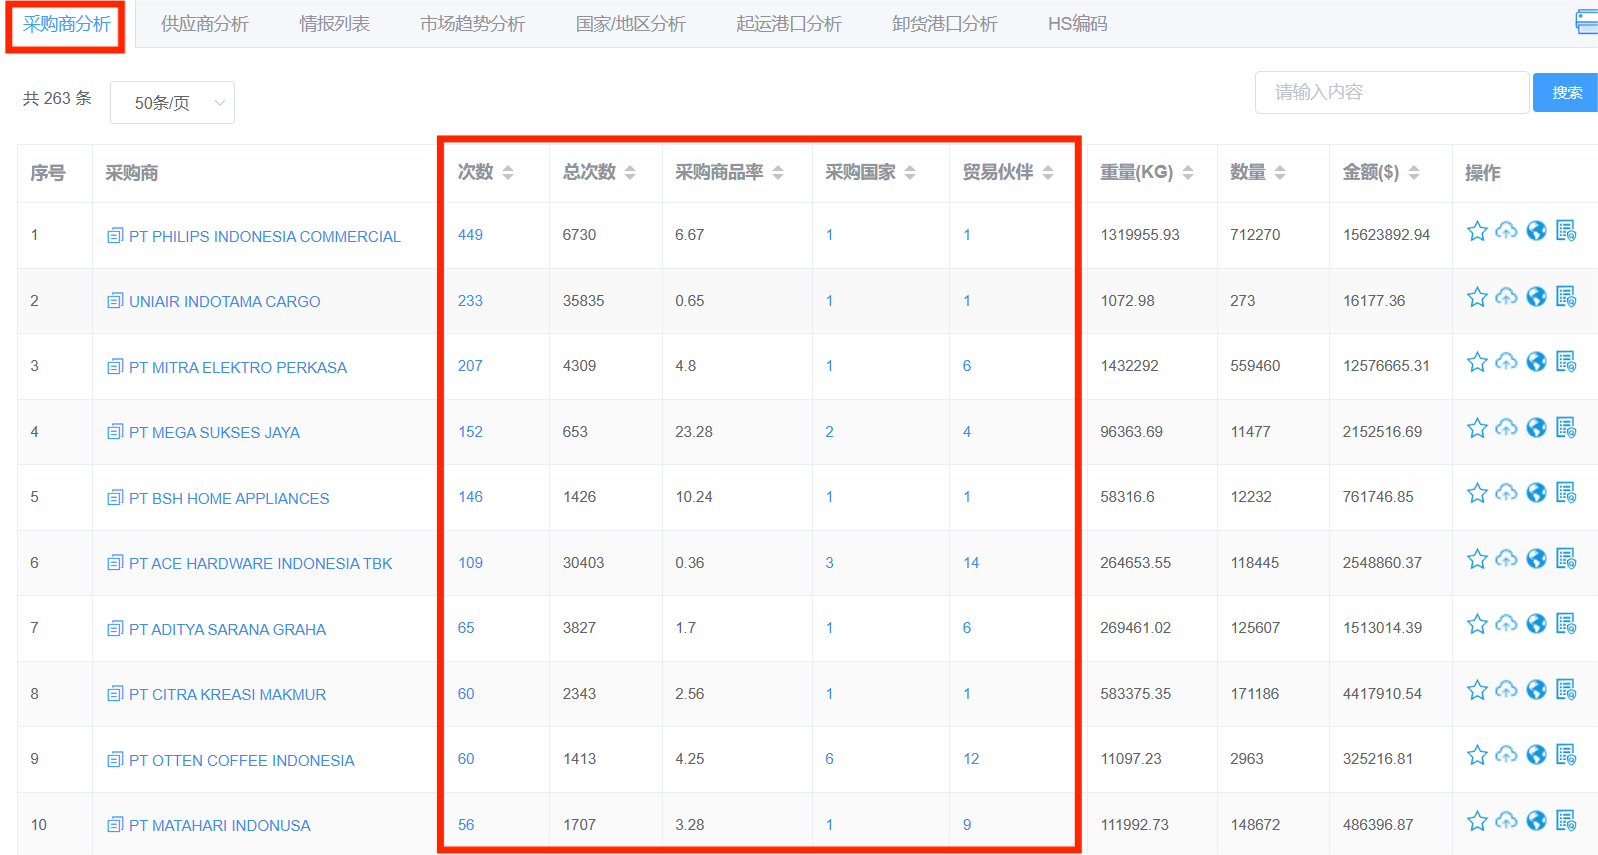Sort table by 次数 column arrows
Screen dimensions: 1598x855
click(508, 173)
